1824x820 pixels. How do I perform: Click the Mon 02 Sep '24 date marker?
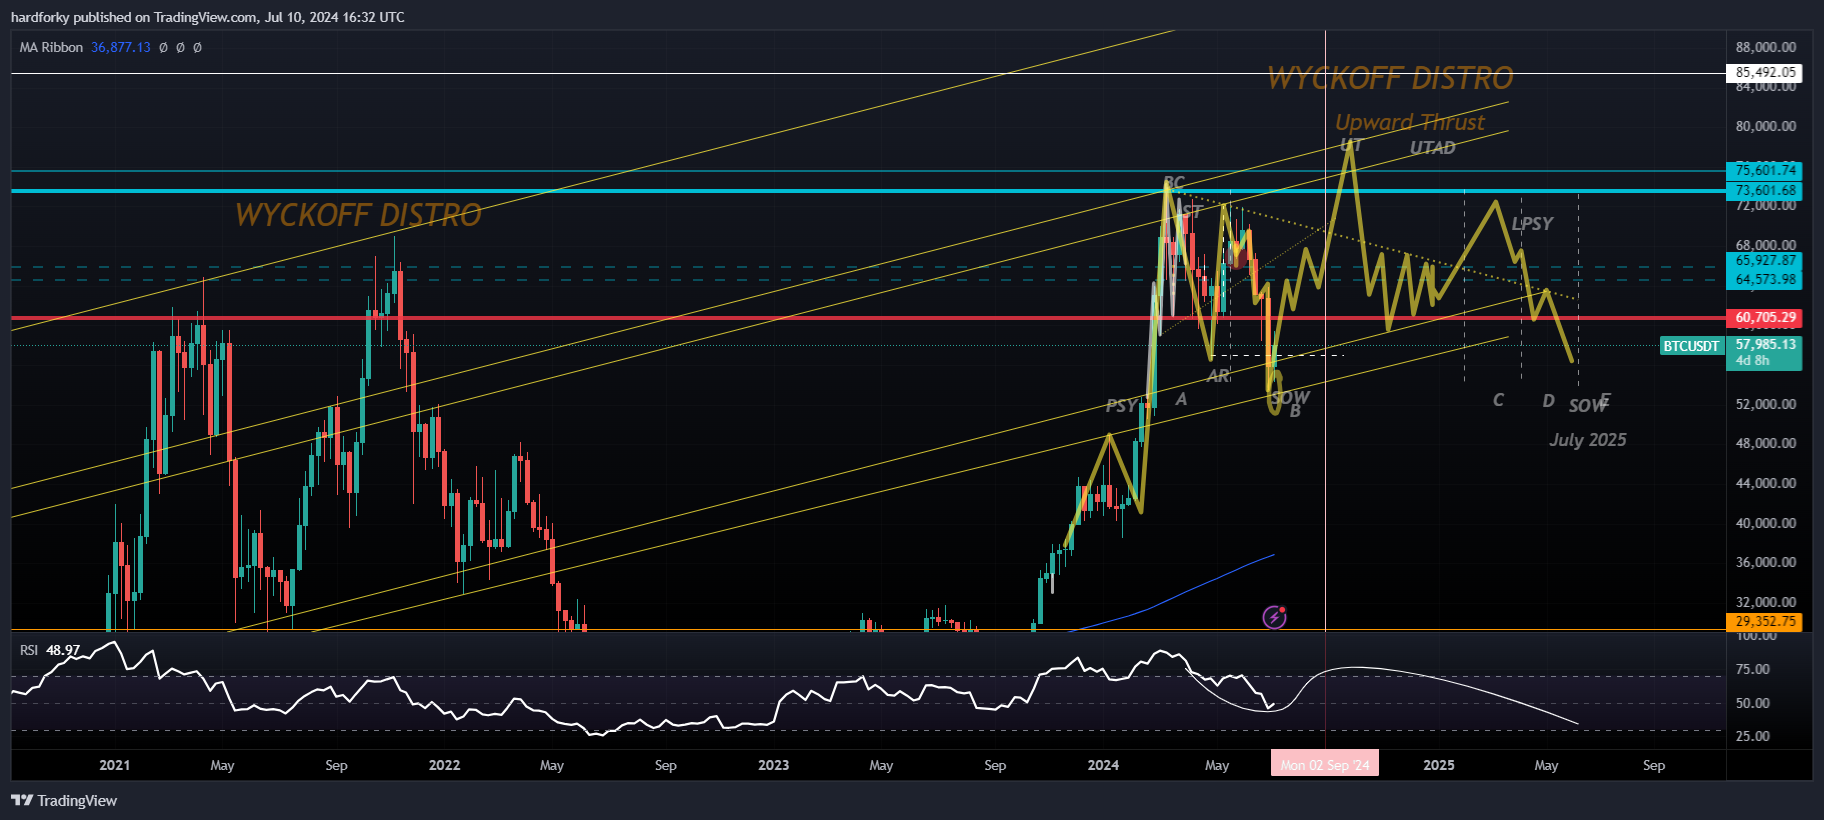click(x=1325, y=764)
